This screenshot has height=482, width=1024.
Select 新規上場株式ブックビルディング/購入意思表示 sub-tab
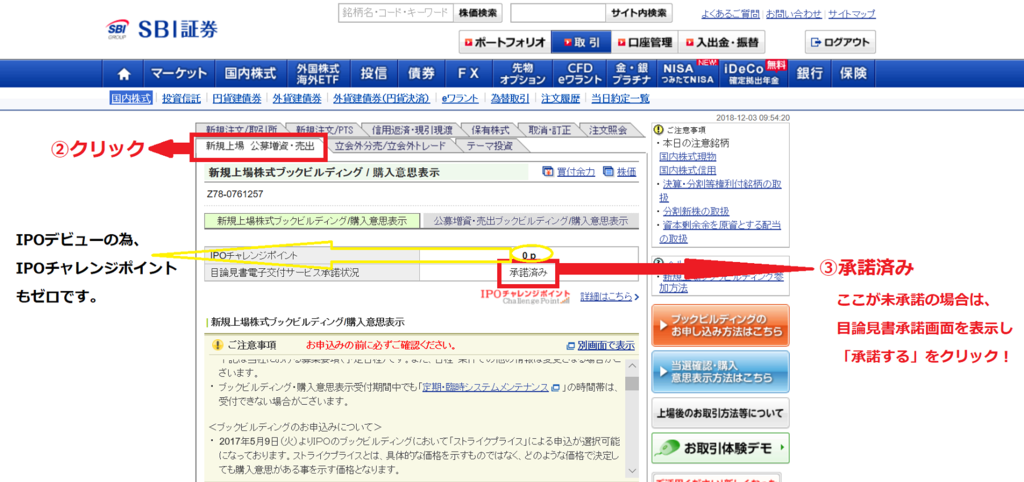click(x=312, y=221)
